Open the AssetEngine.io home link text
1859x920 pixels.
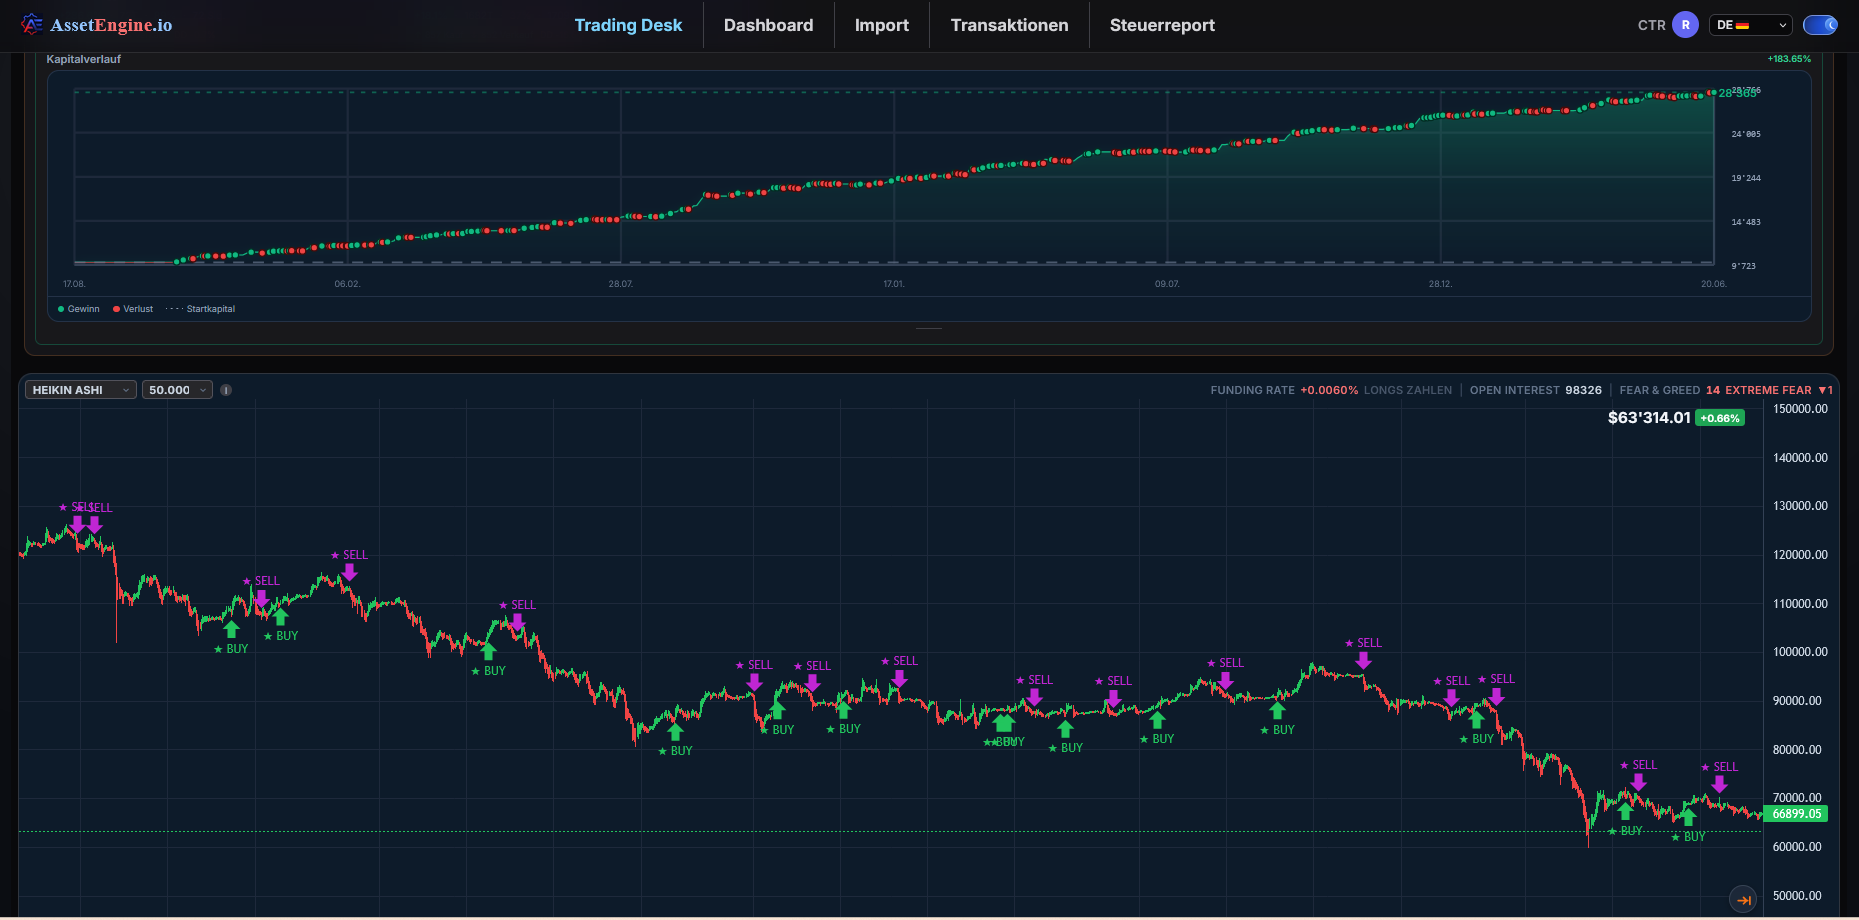[x=111, y=25]
